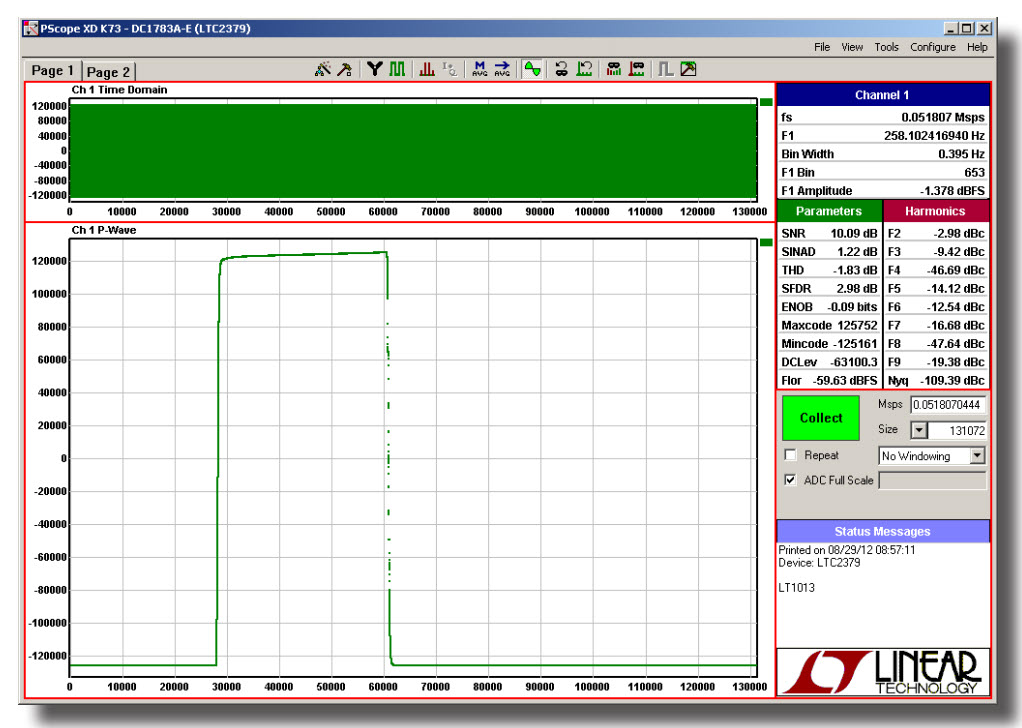1022x728 pixels.
Task: Click the green indicator beside P-Wave plot
Action: (766, 243)
